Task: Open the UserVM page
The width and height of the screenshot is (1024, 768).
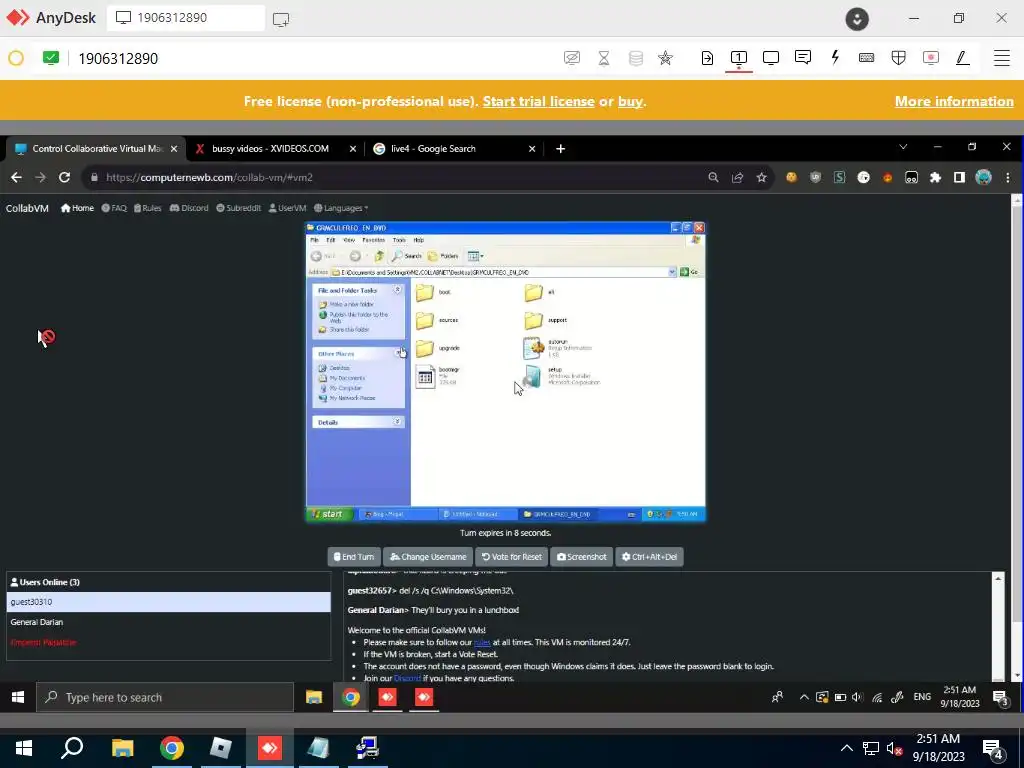Action: point(287,208)
